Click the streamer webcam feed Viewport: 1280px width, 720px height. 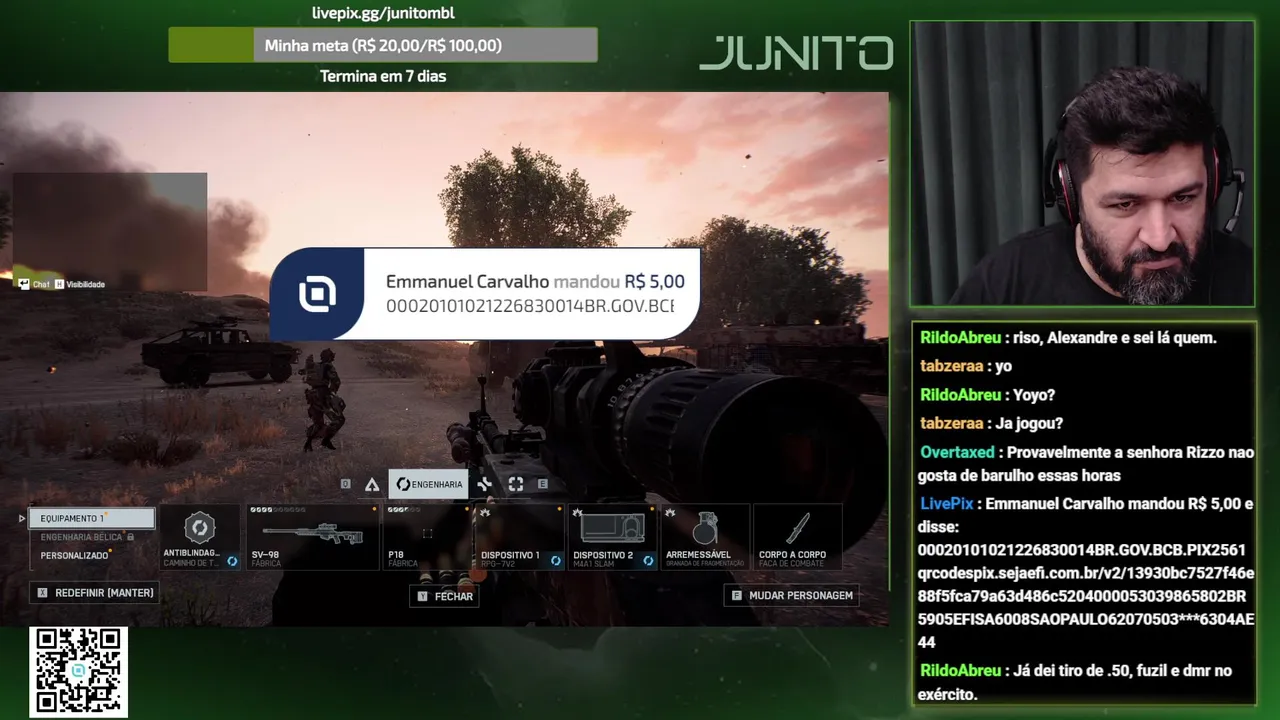pos(1082,164)
